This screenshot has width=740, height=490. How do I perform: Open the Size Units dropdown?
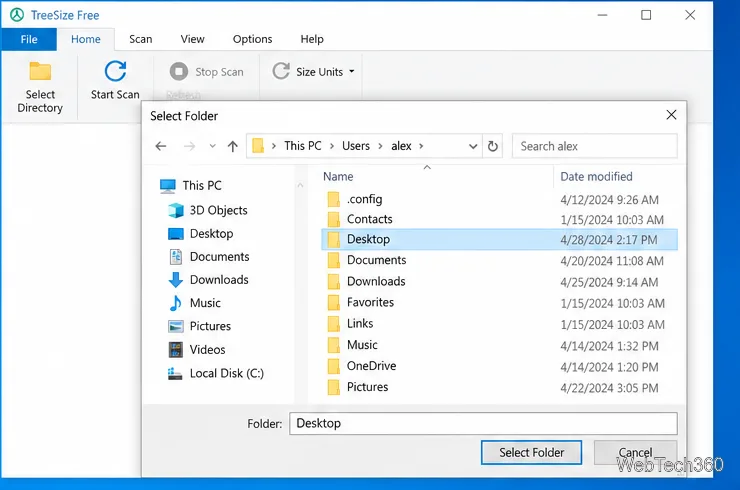(313, 72)
